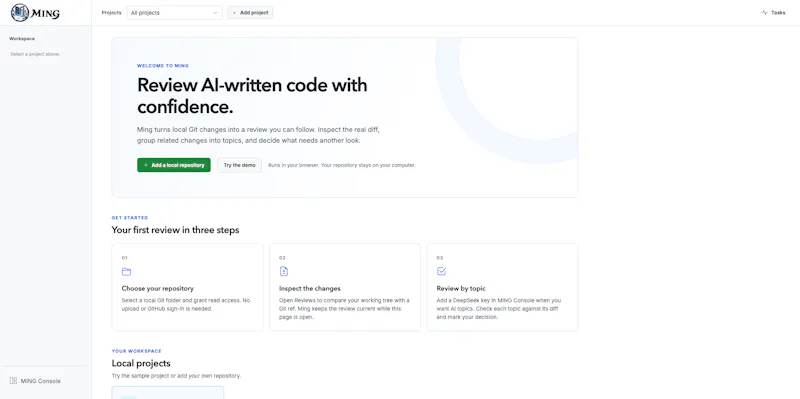Click the GET STARTED label
This screenshot has width=800, height=399.
pyautogui.click(x=130, y=218)
